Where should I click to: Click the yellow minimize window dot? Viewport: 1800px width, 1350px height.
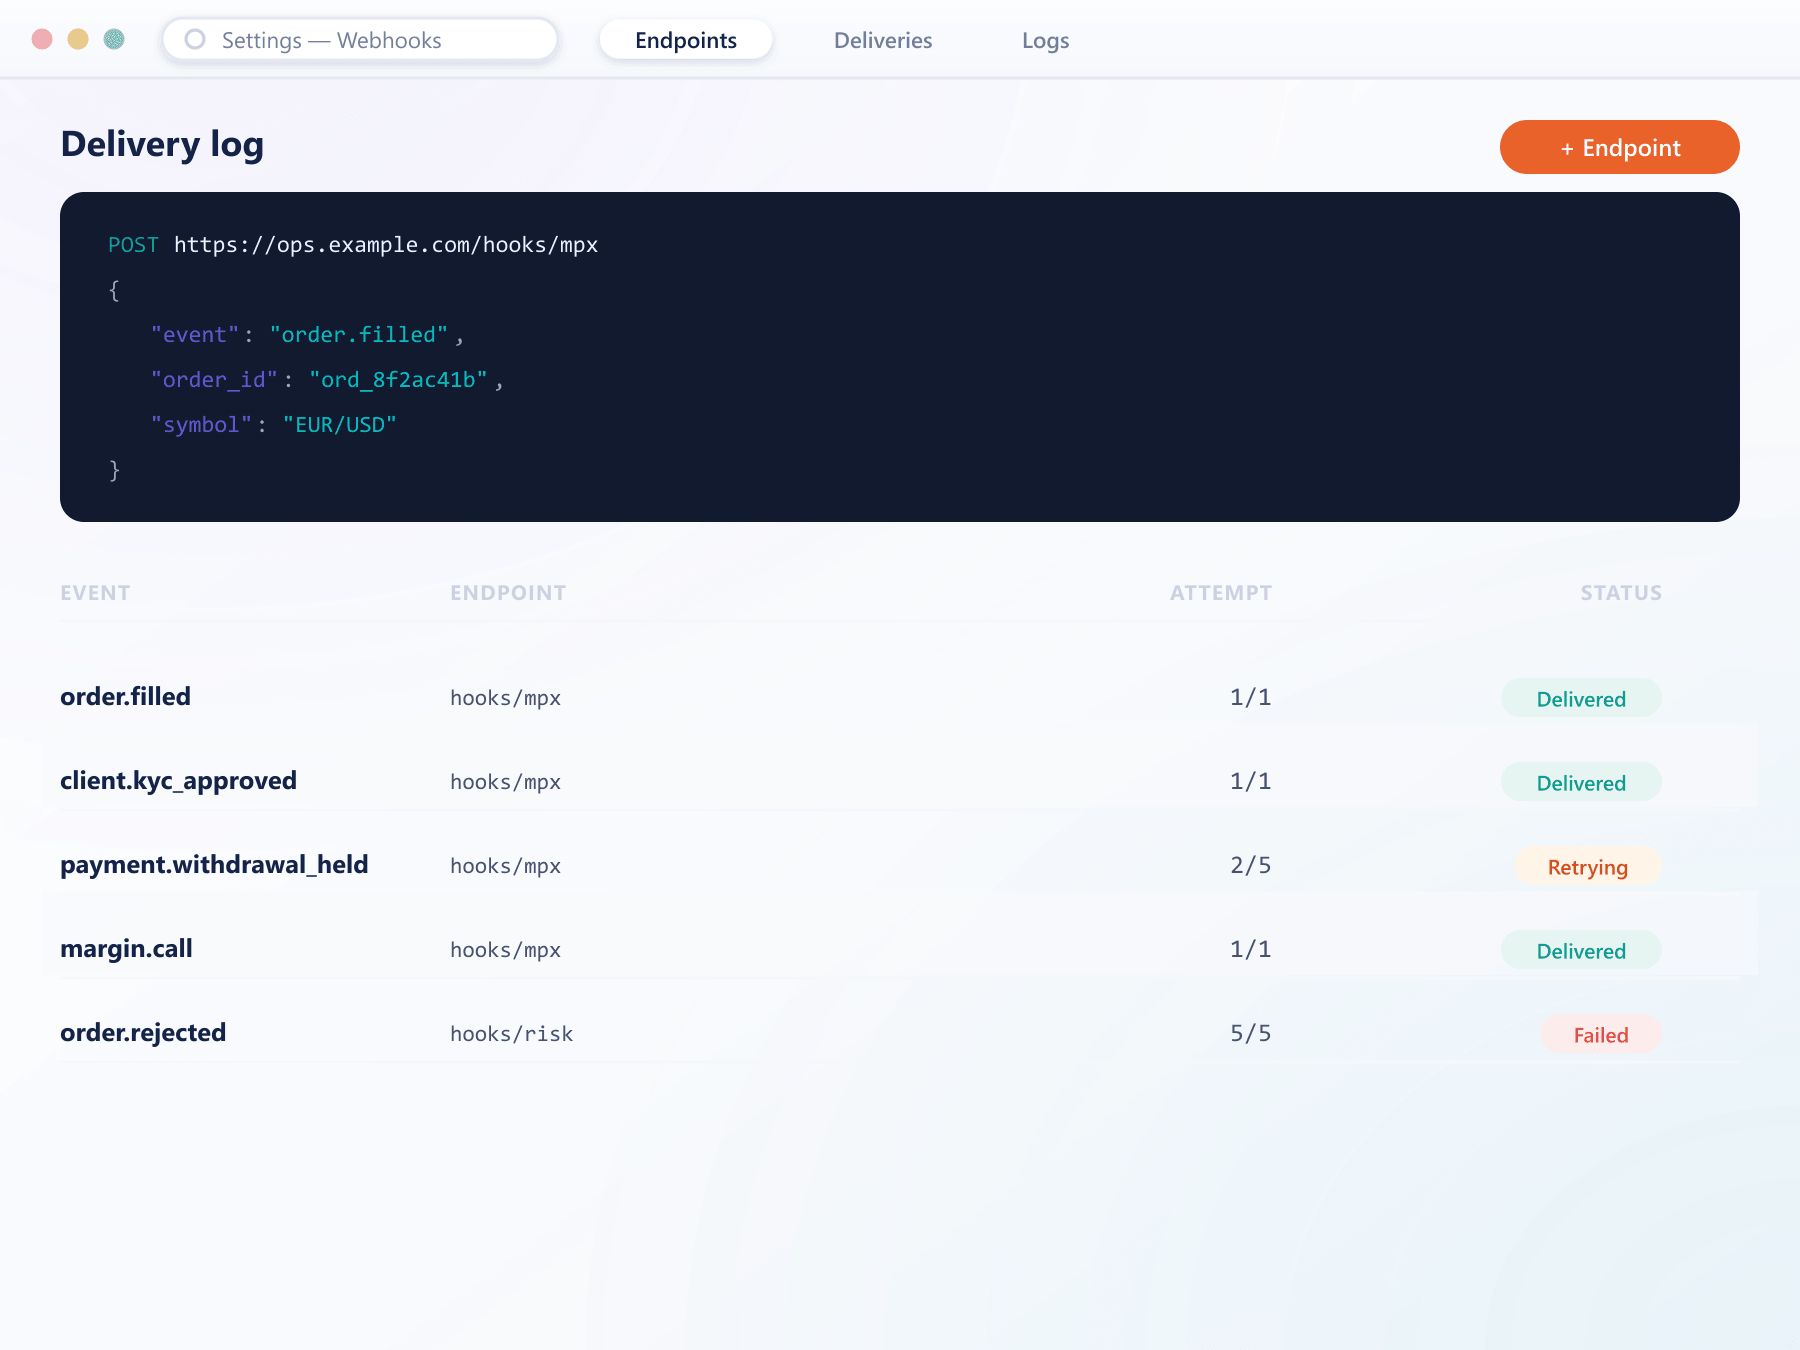point(78,39)
